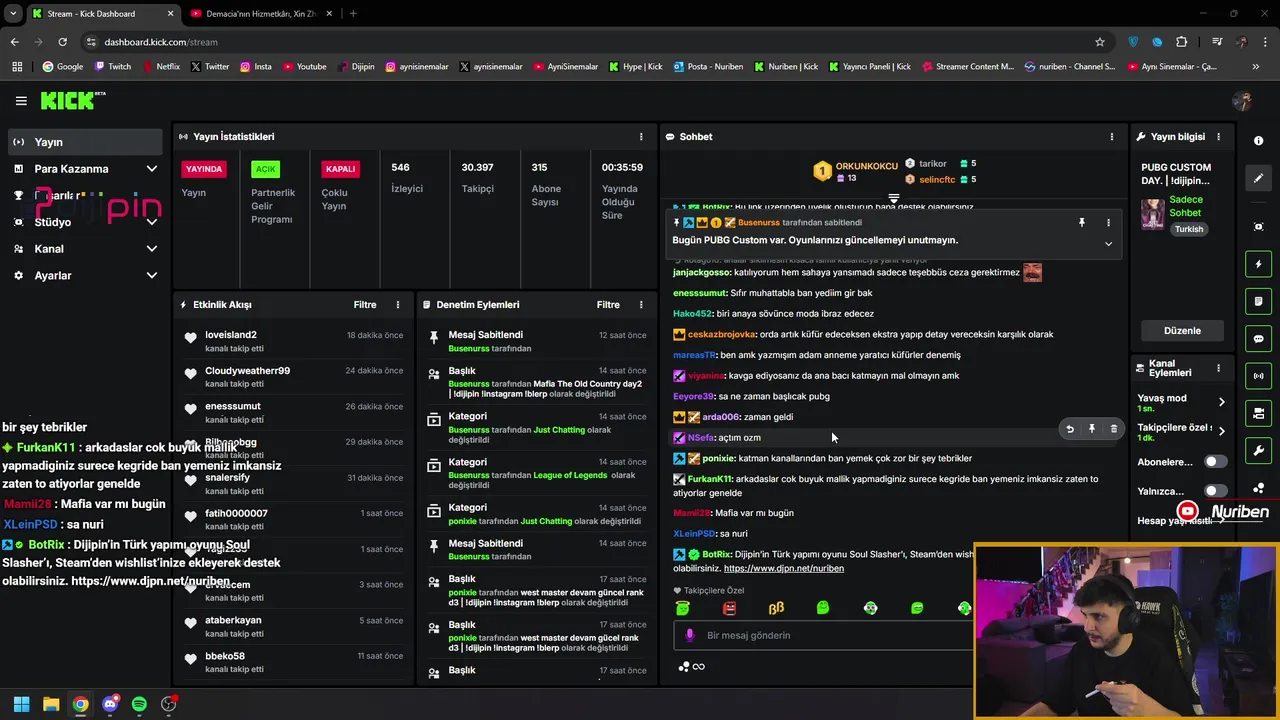Click the broadcast signal icon in the right sidebar
This screenshot has width=1280, height=720.
pyautogui.click(x=1259, y=376)
